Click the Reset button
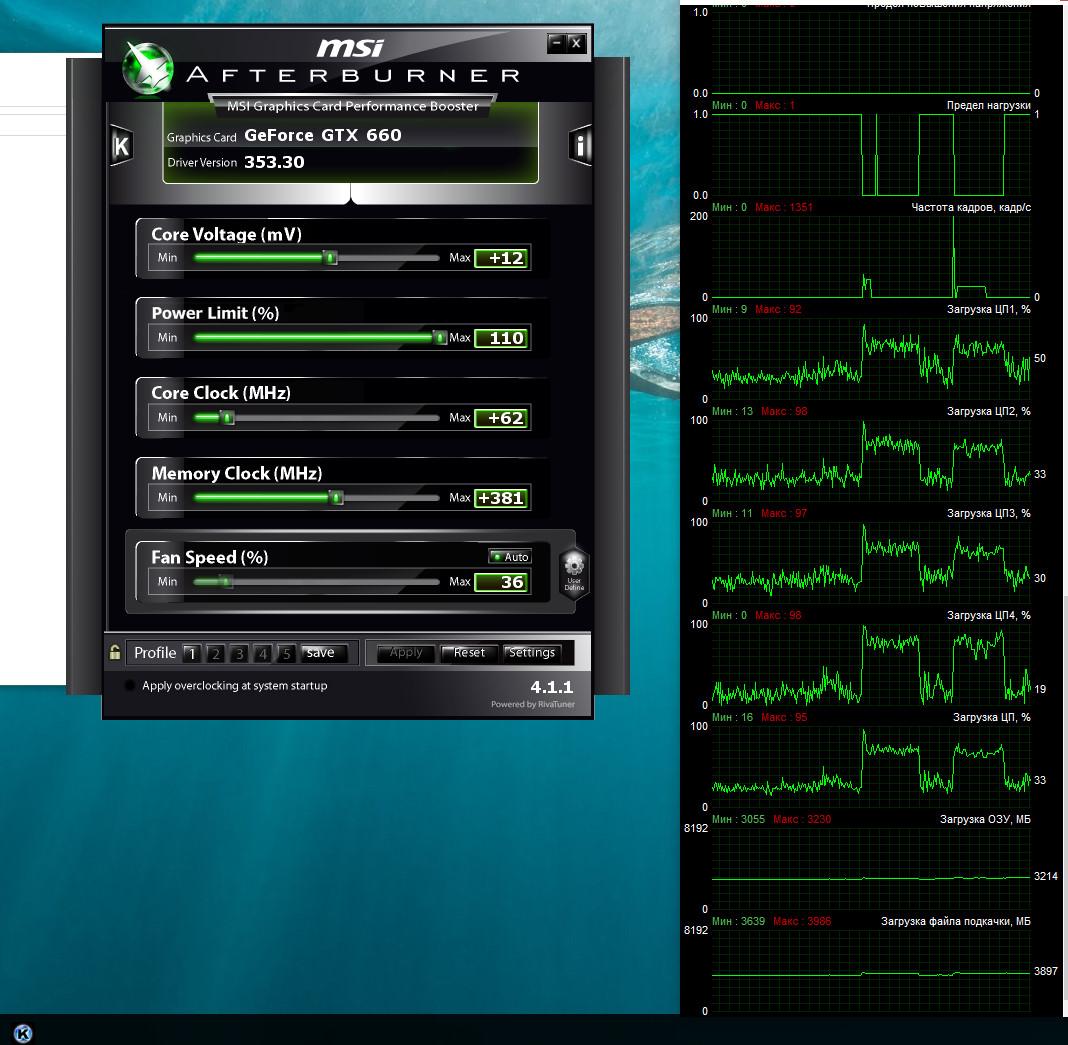The width and height of the screenshot is (1068, 1045). coord(469,653)
